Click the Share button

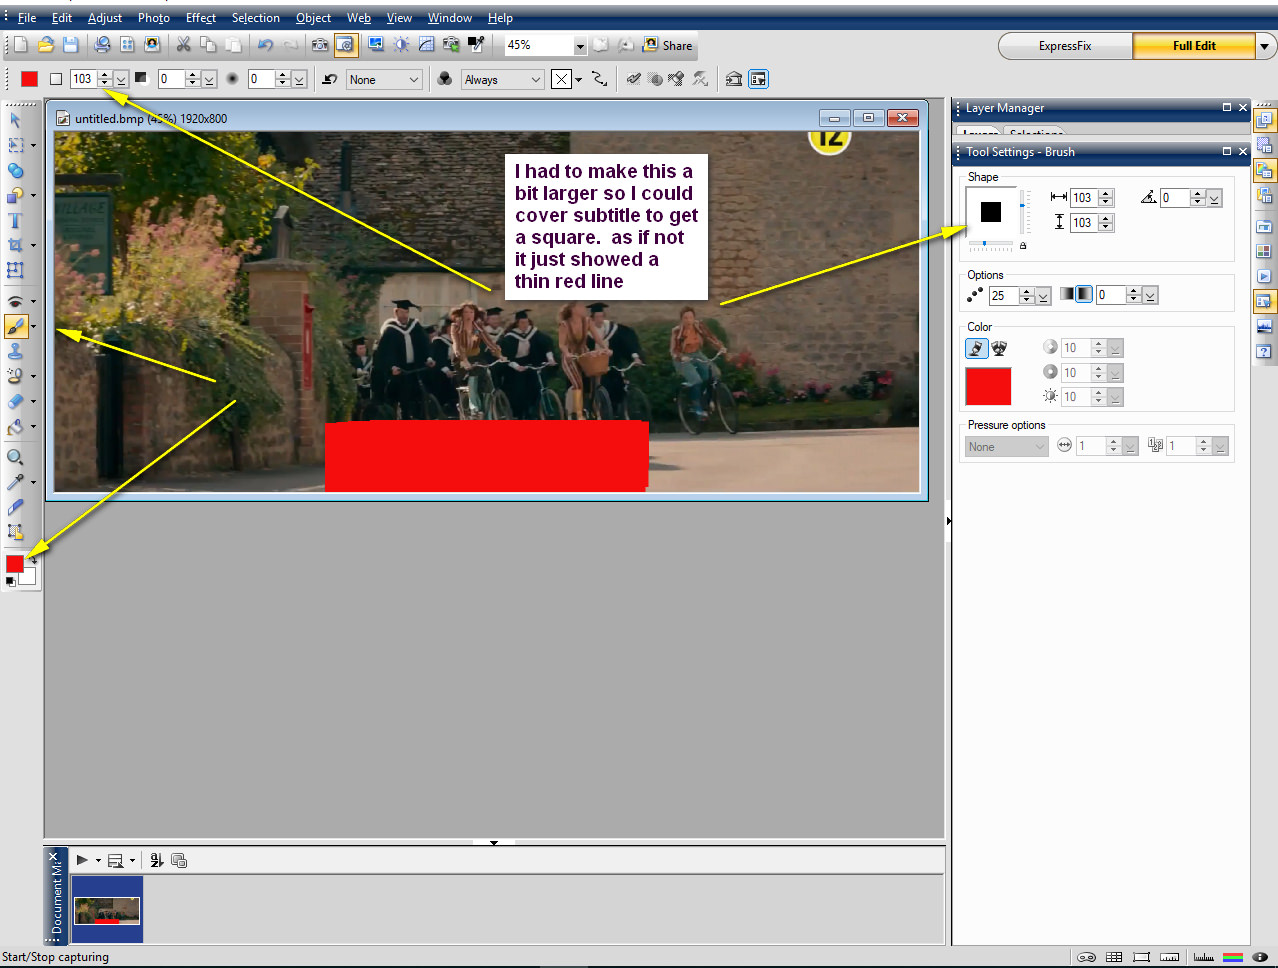668,45
